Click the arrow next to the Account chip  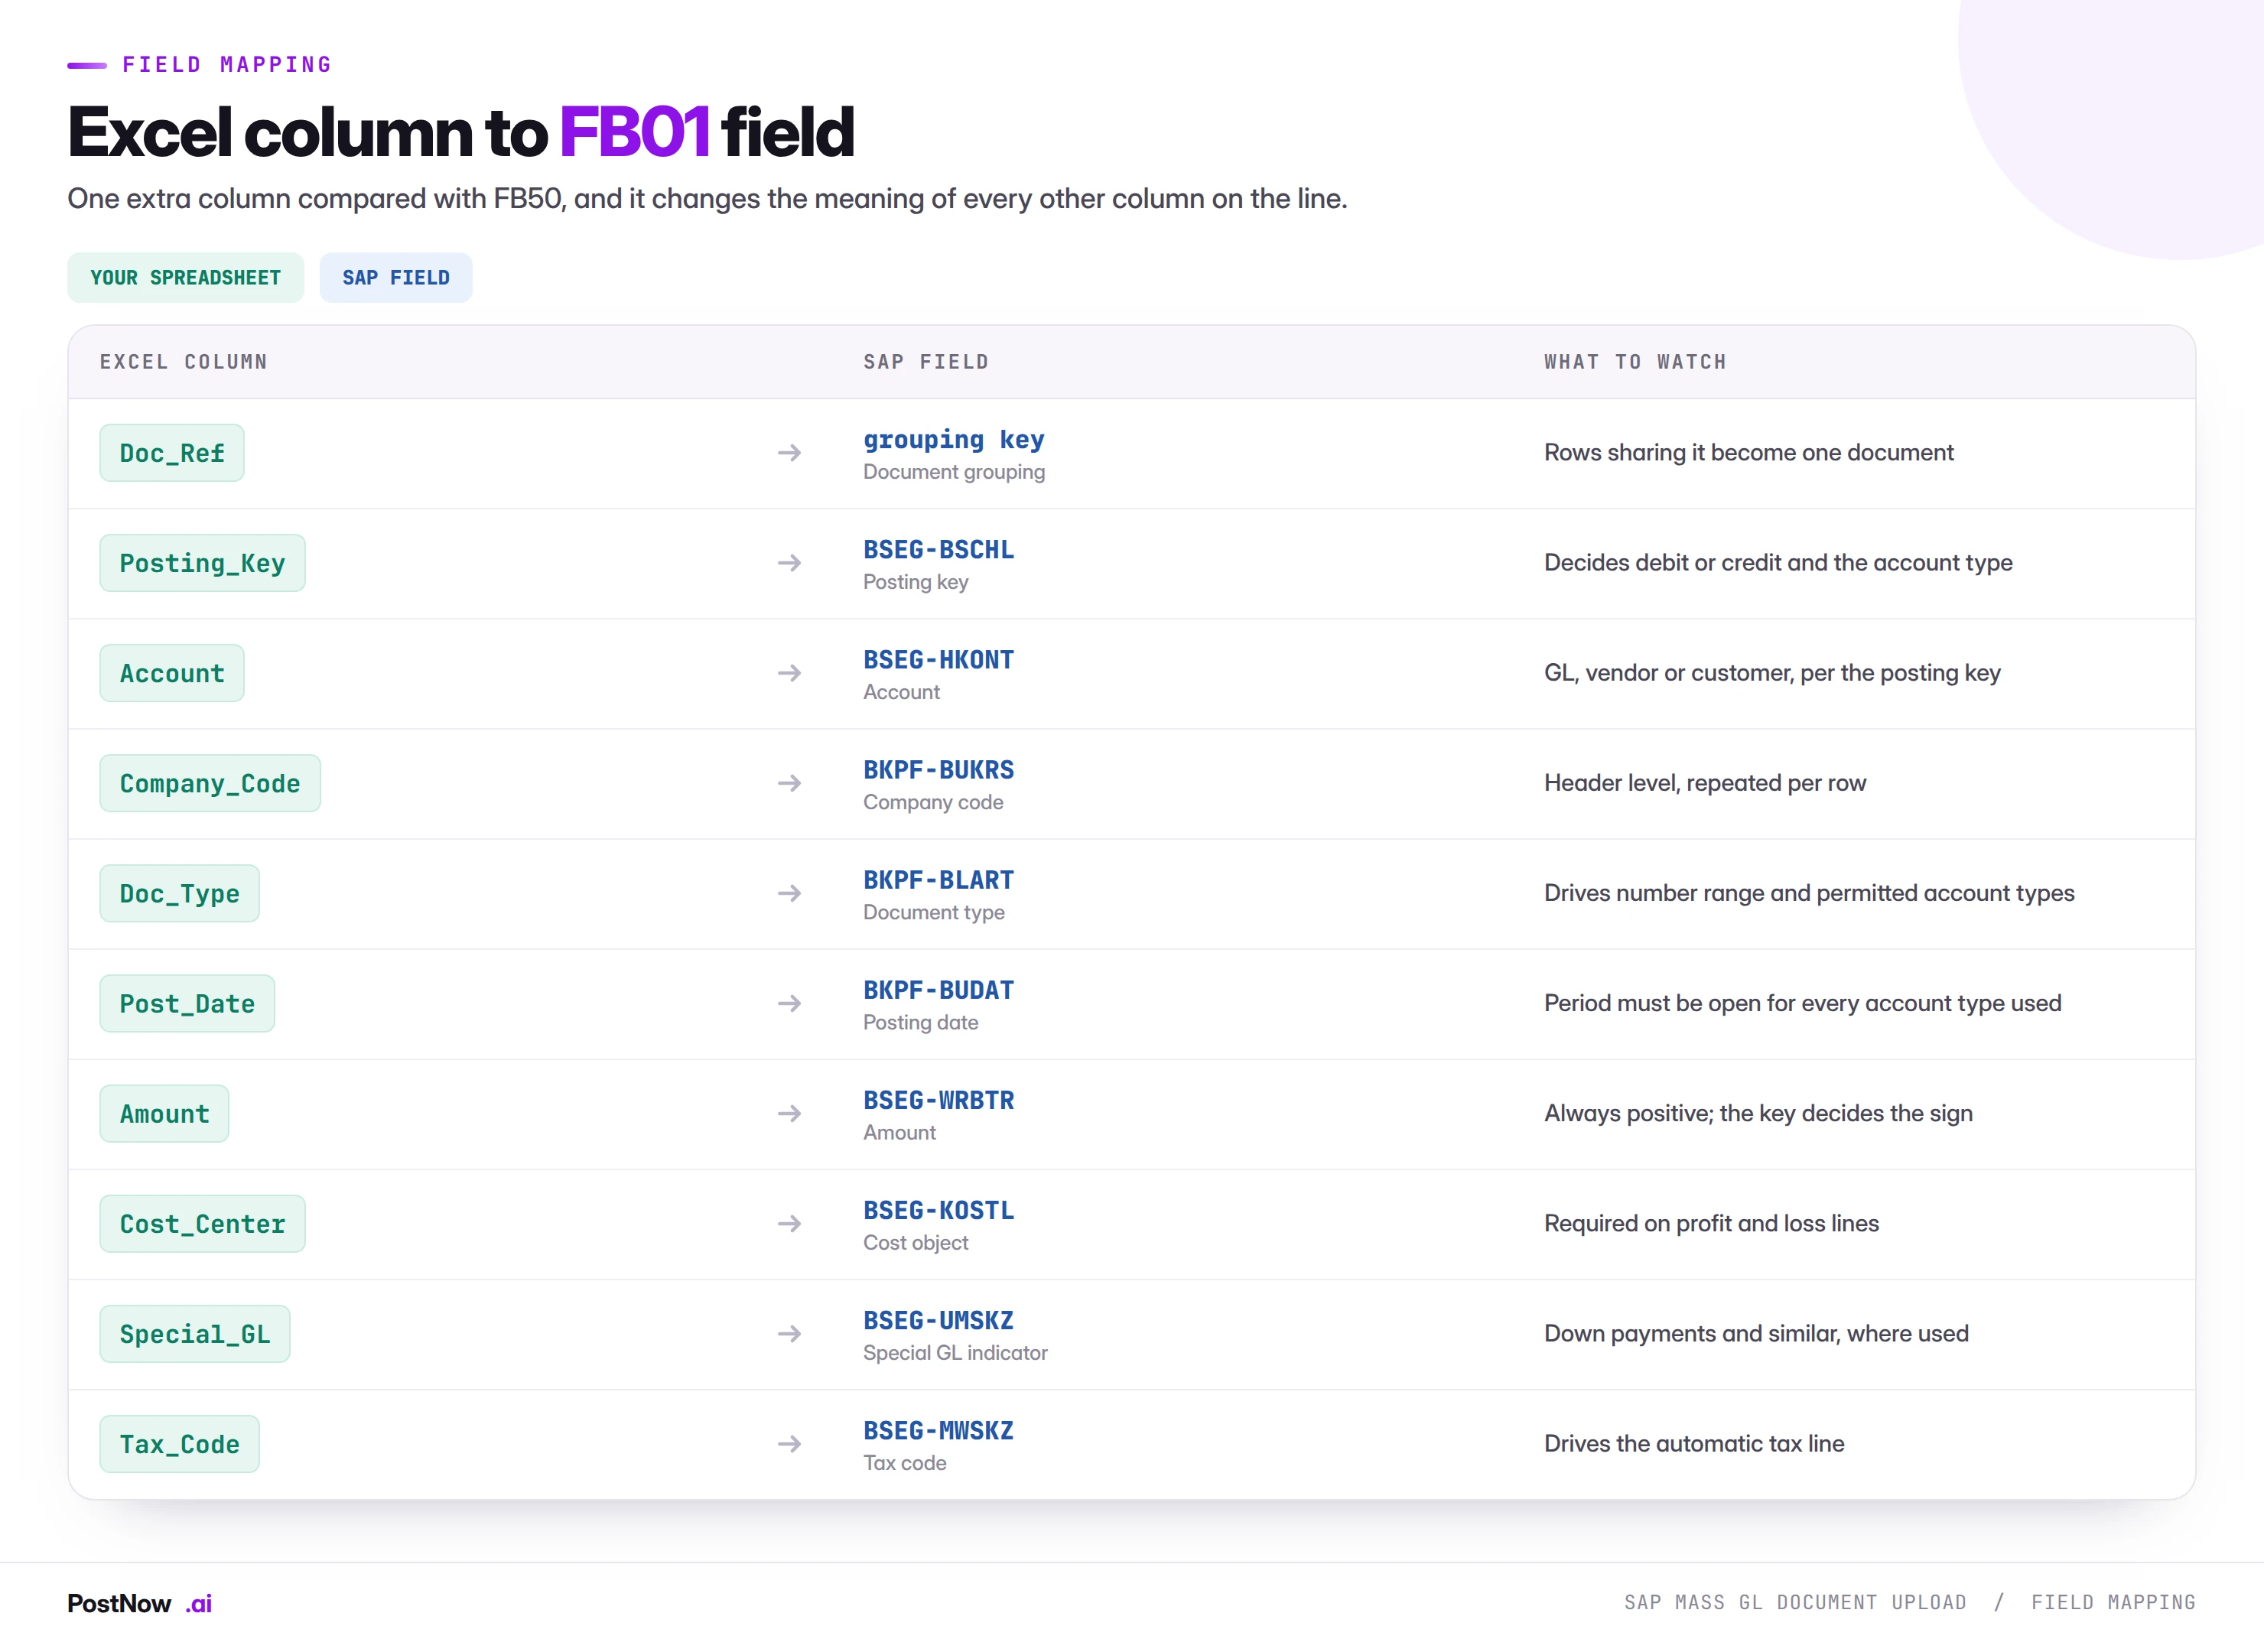(789, 673)
